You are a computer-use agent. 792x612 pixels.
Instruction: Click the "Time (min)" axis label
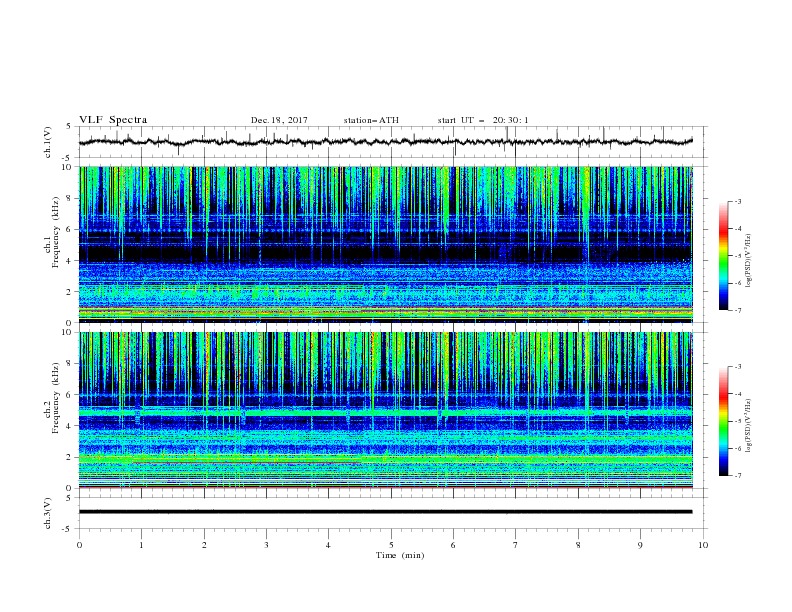coord(400,555)
